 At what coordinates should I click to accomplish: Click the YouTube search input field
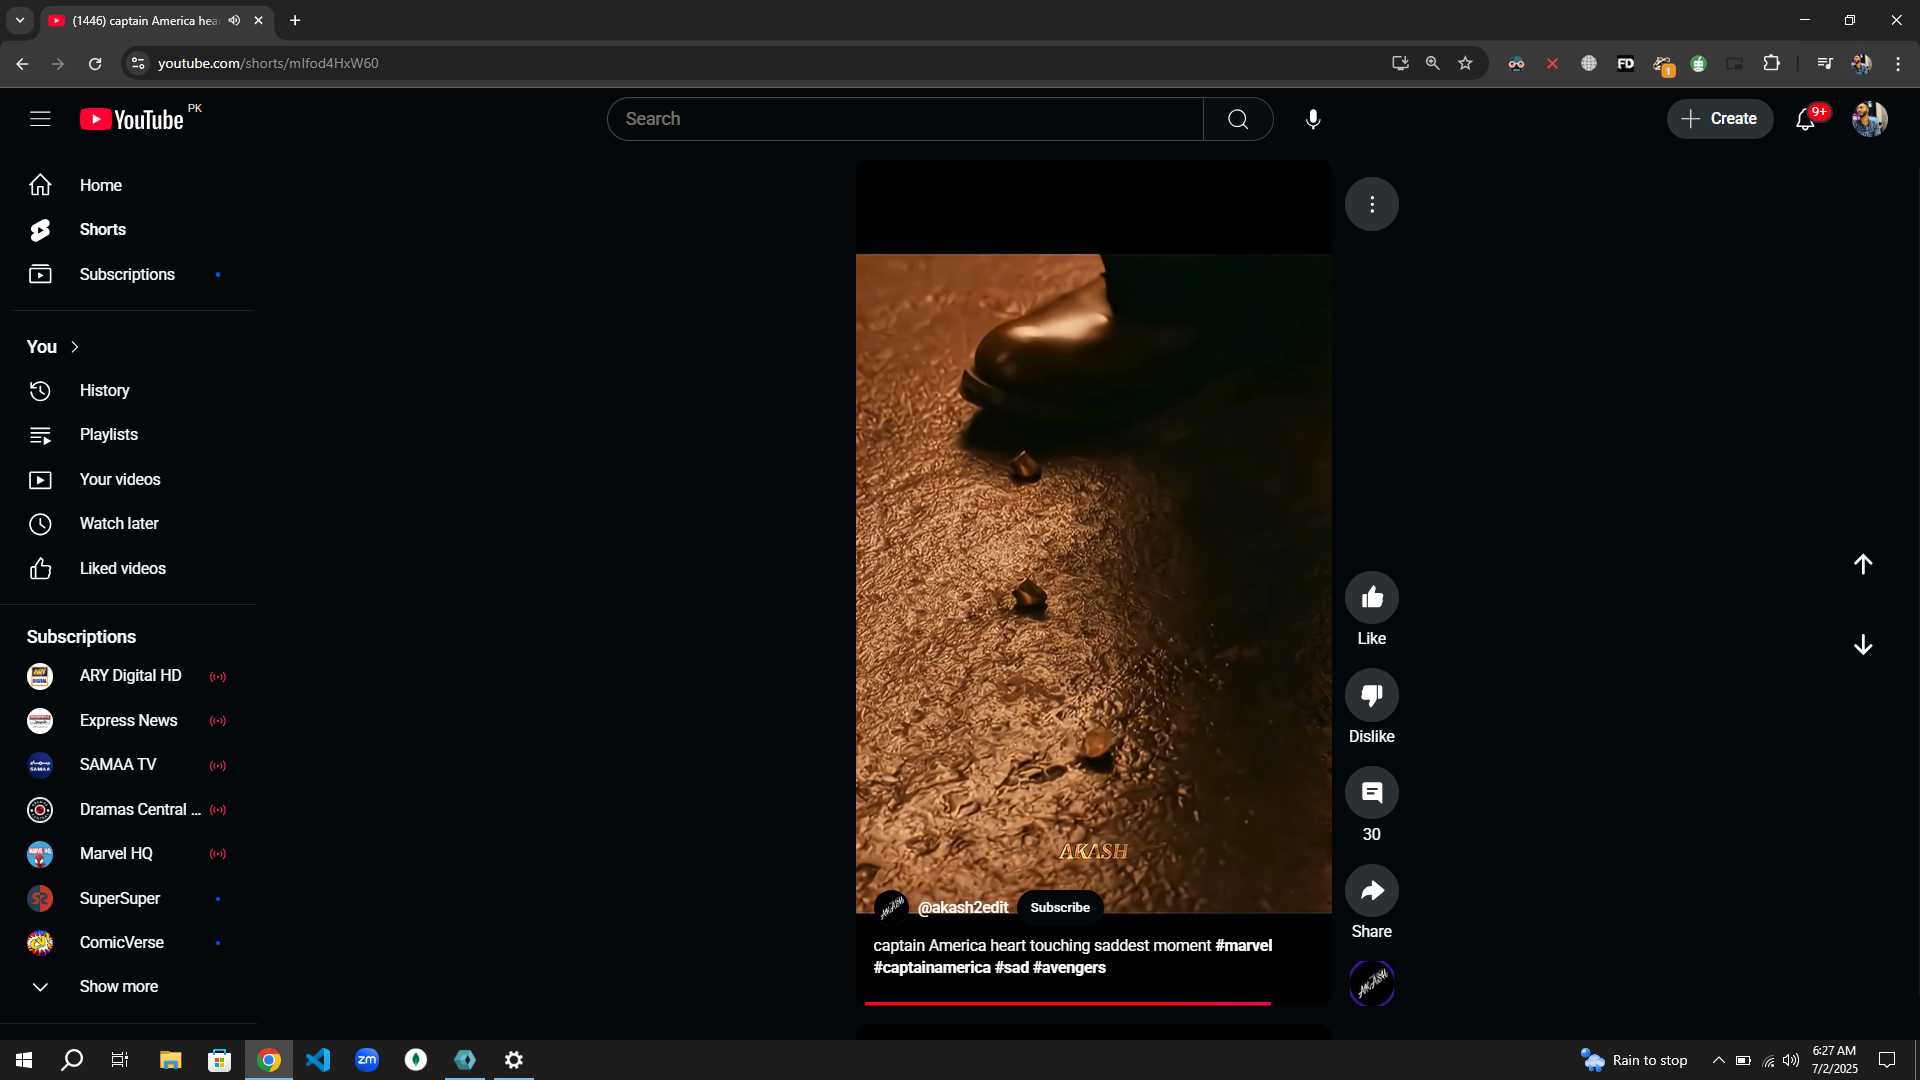click(905, 119)
